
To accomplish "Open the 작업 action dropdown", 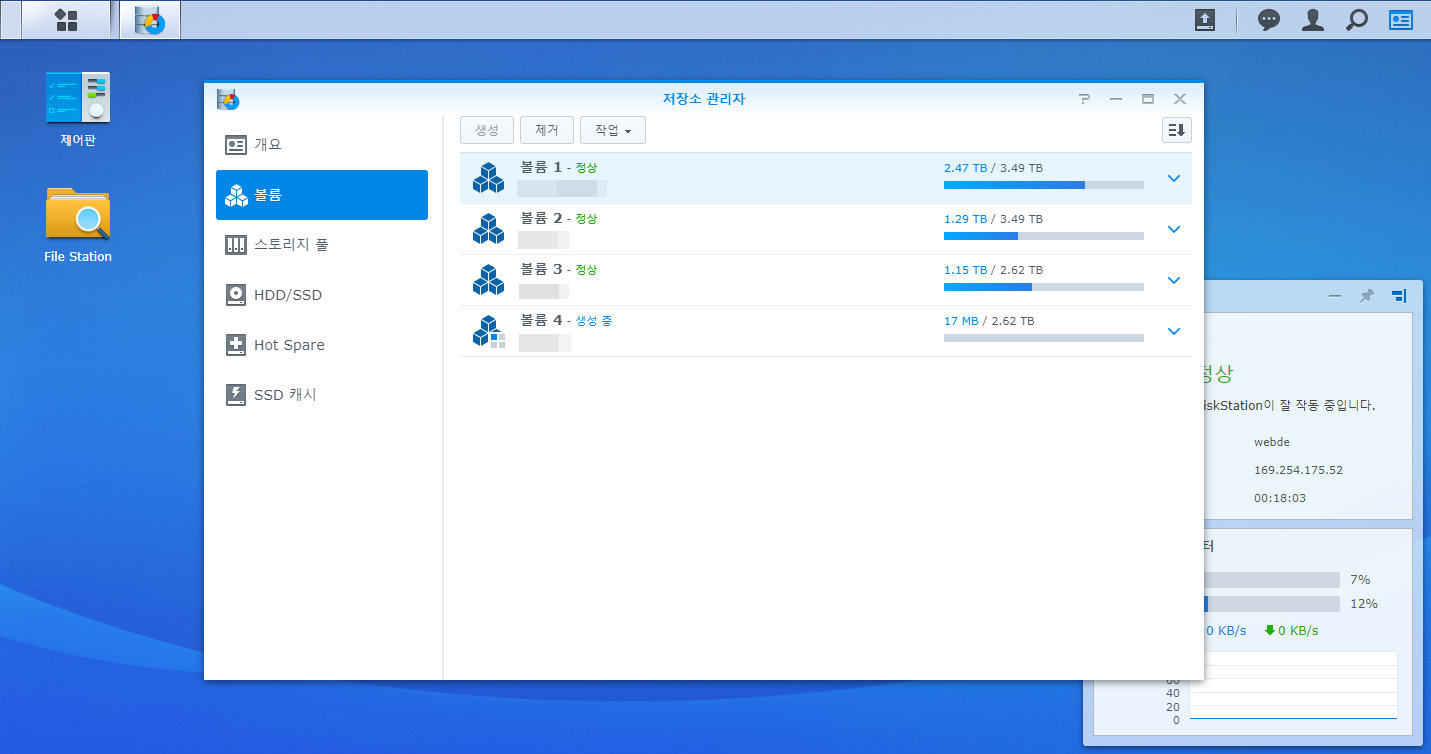I will 613,130.
